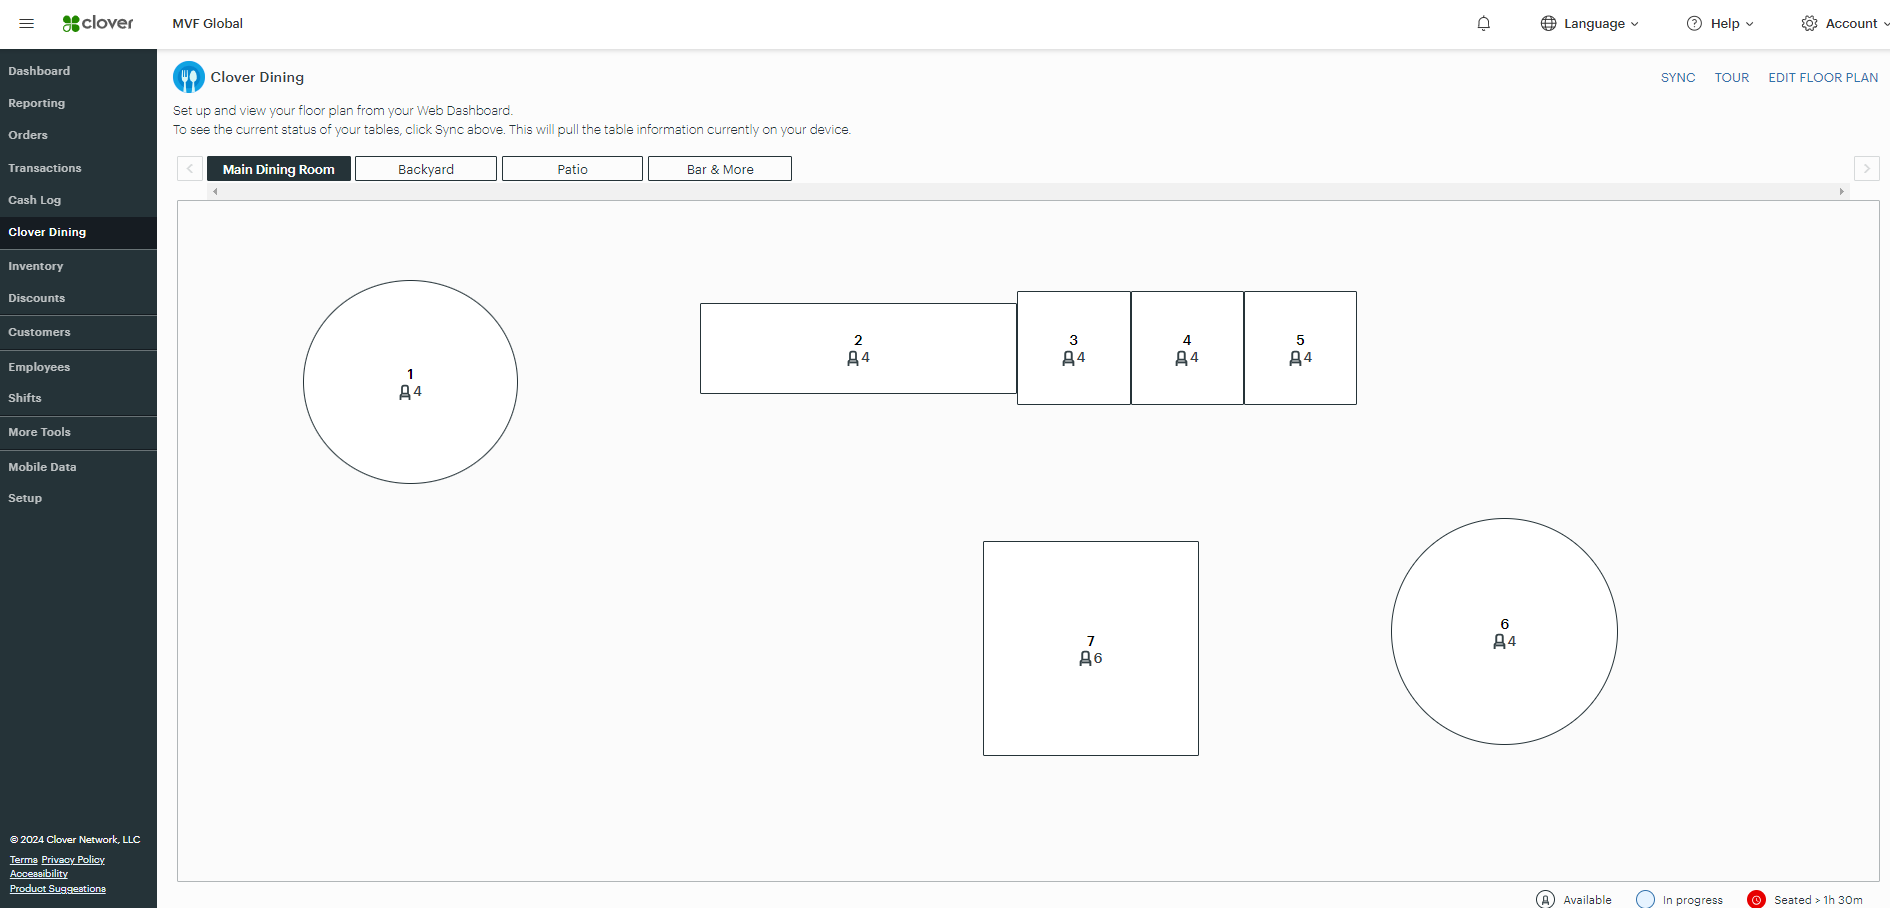Select round table 6 on the floor plan
This screenshot has height=908, width=1890.
click(x=1503, y=632)
